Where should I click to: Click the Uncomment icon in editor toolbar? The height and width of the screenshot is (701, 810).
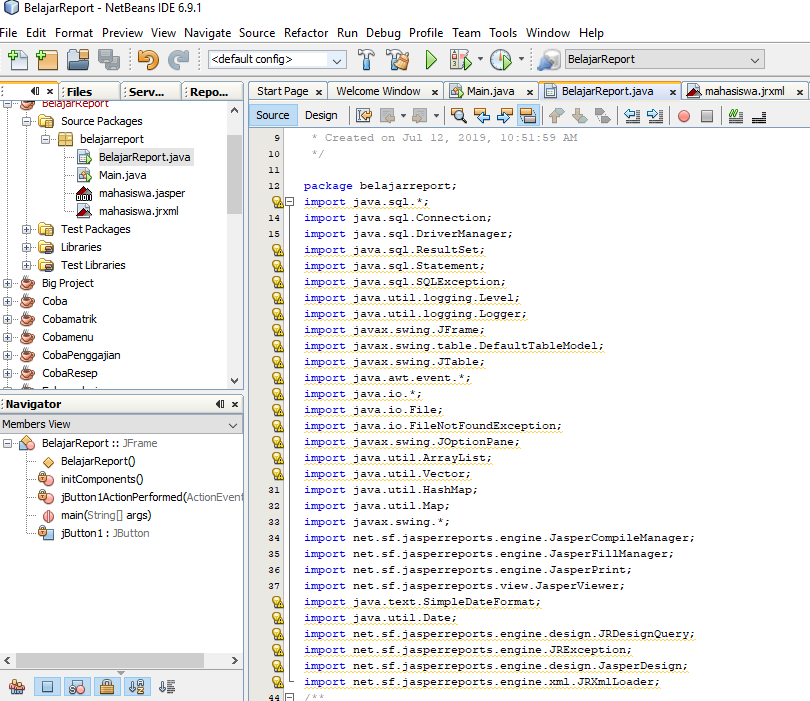click(x=759, y=117)
